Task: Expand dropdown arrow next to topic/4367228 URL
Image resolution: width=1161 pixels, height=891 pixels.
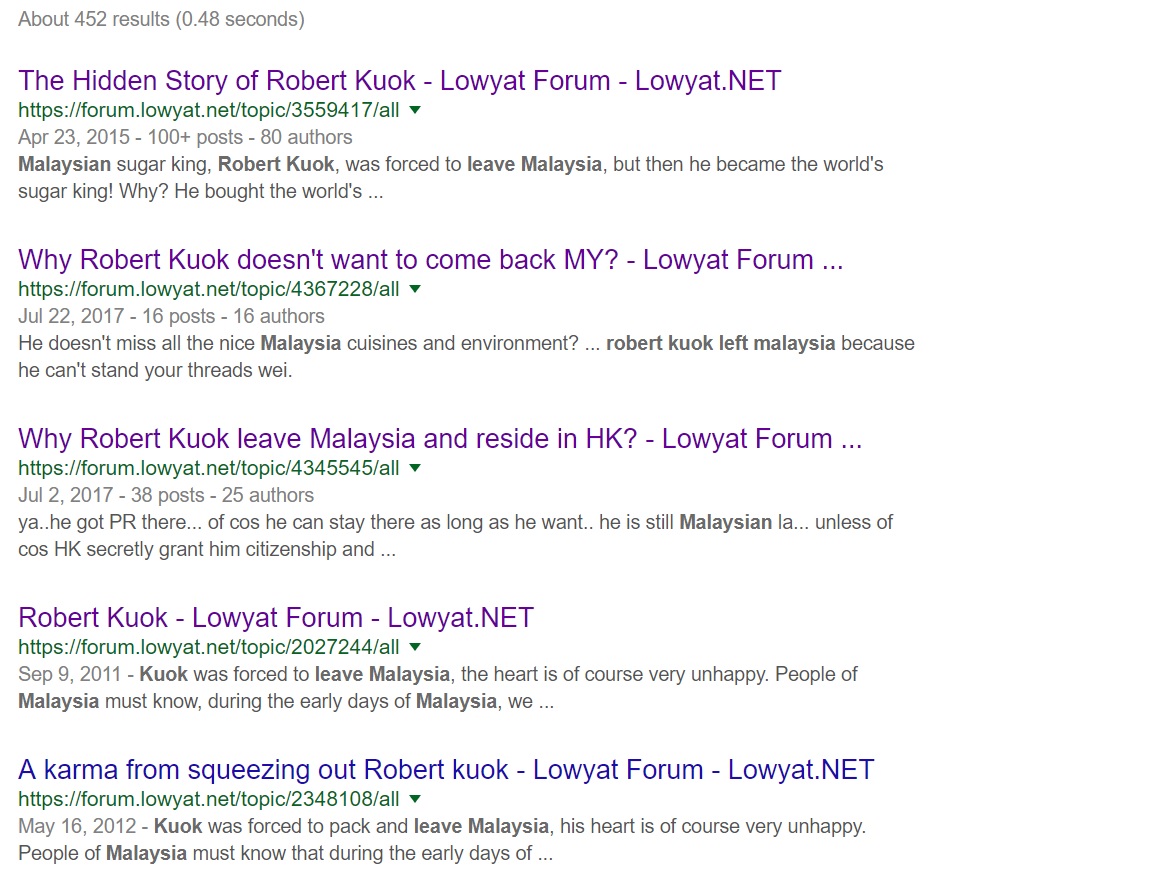Action: click(415, 289)
